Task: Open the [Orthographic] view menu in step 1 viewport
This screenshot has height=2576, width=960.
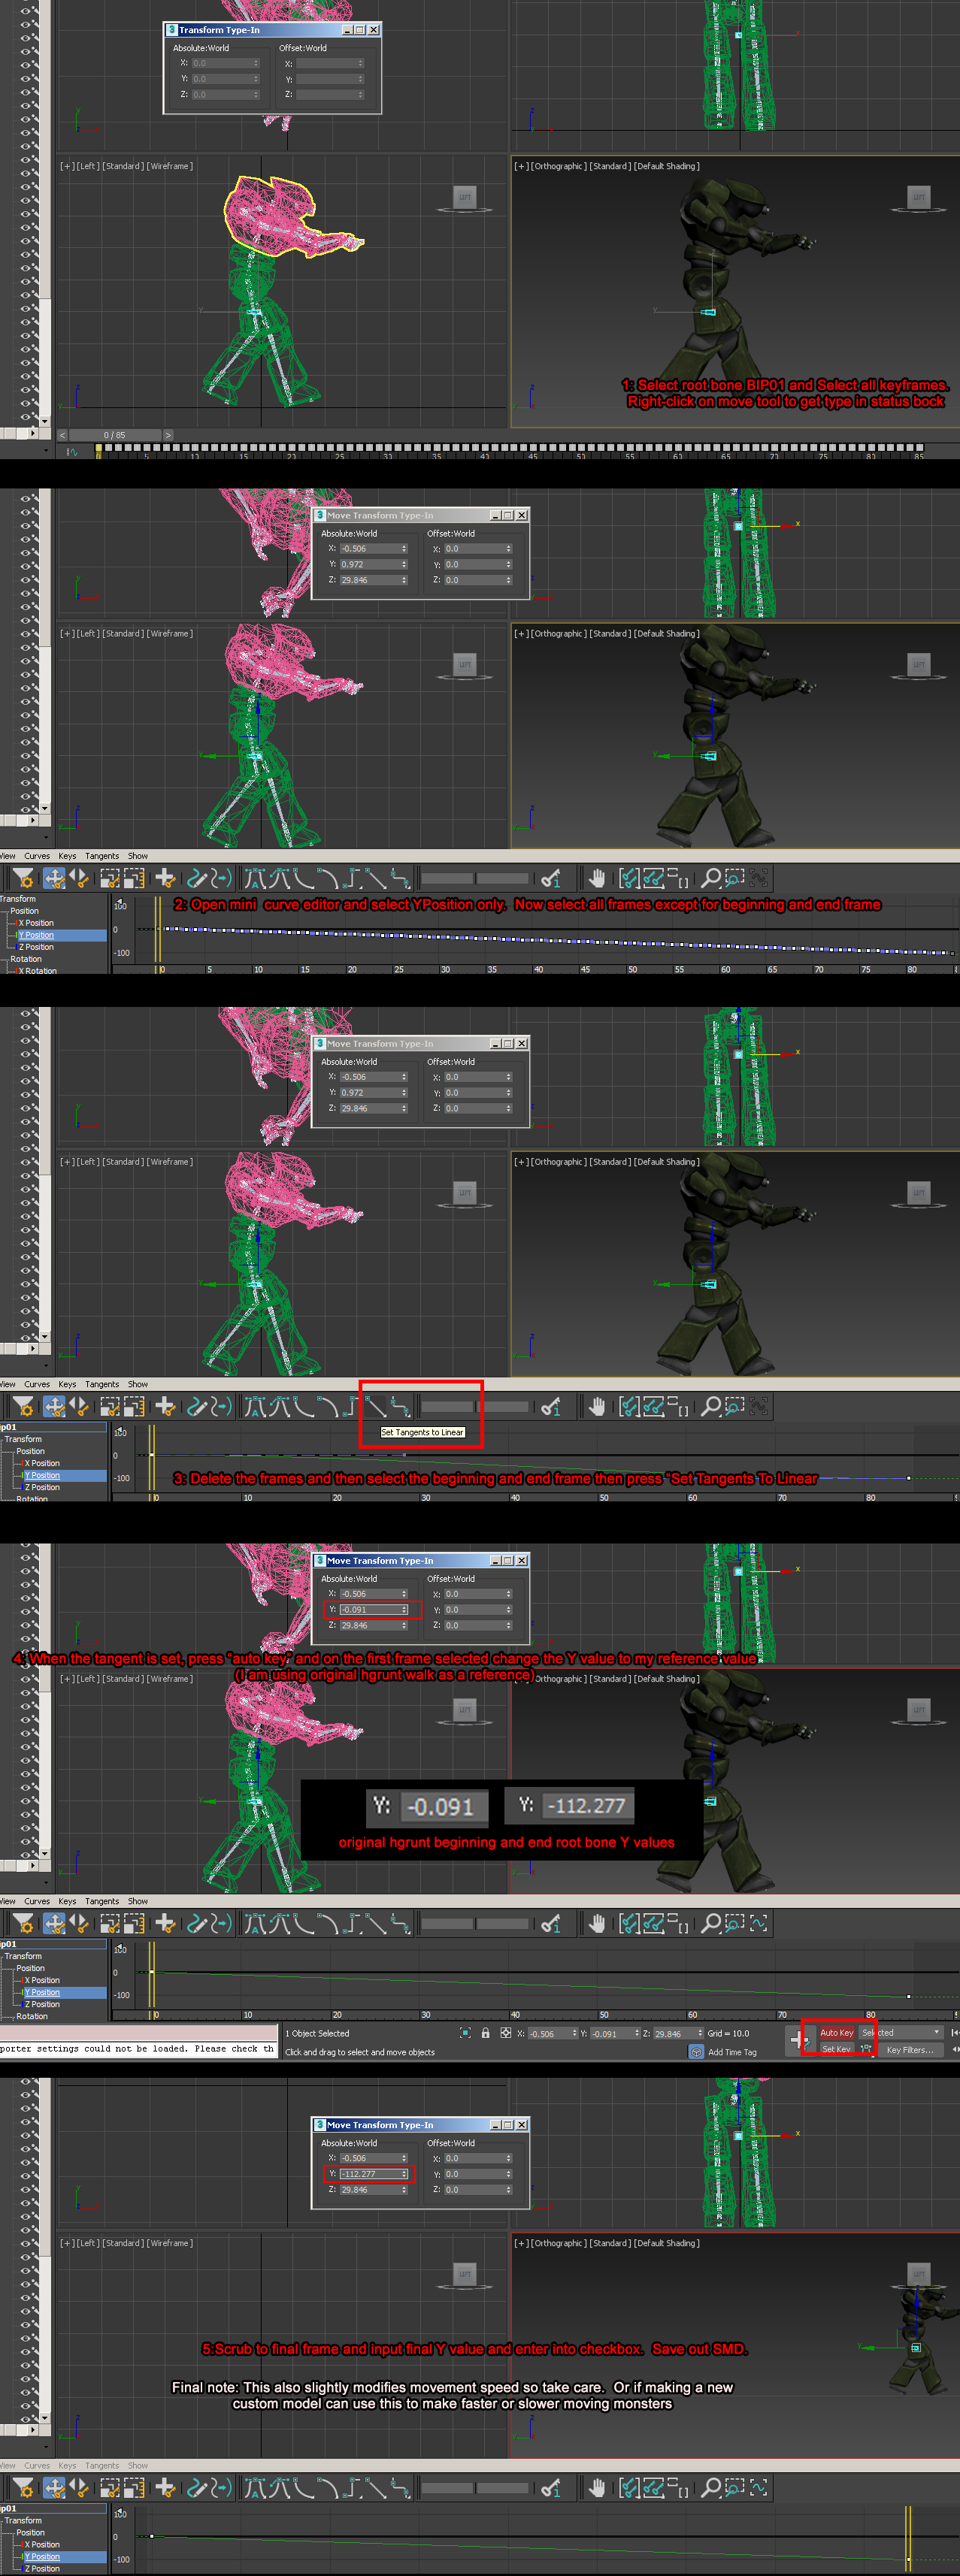Action: [x=558, y=166]
